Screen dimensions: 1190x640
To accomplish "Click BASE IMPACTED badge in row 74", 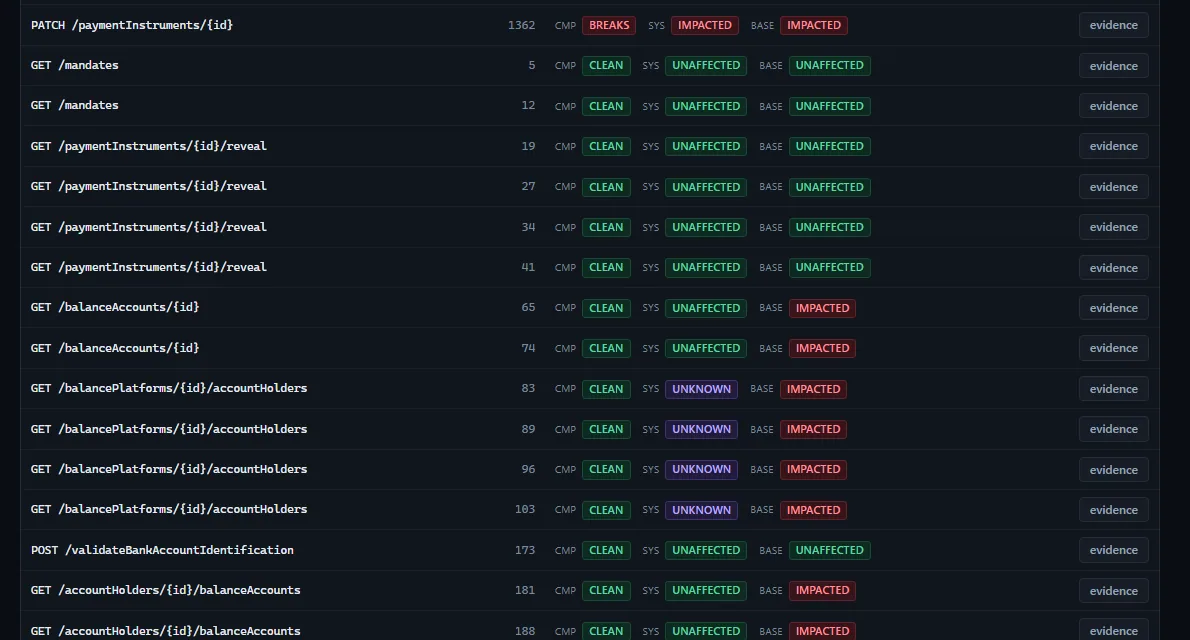I will tap(822, 348).
